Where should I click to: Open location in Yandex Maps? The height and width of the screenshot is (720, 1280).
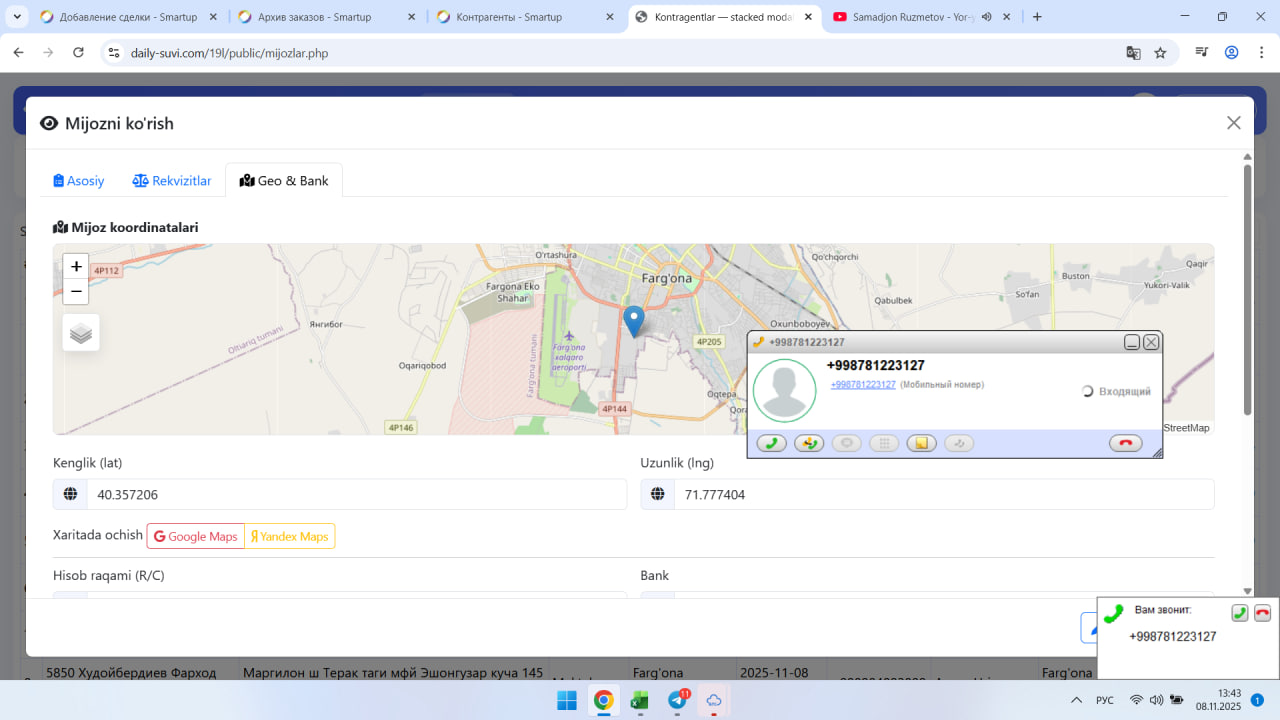pos(290,537)
